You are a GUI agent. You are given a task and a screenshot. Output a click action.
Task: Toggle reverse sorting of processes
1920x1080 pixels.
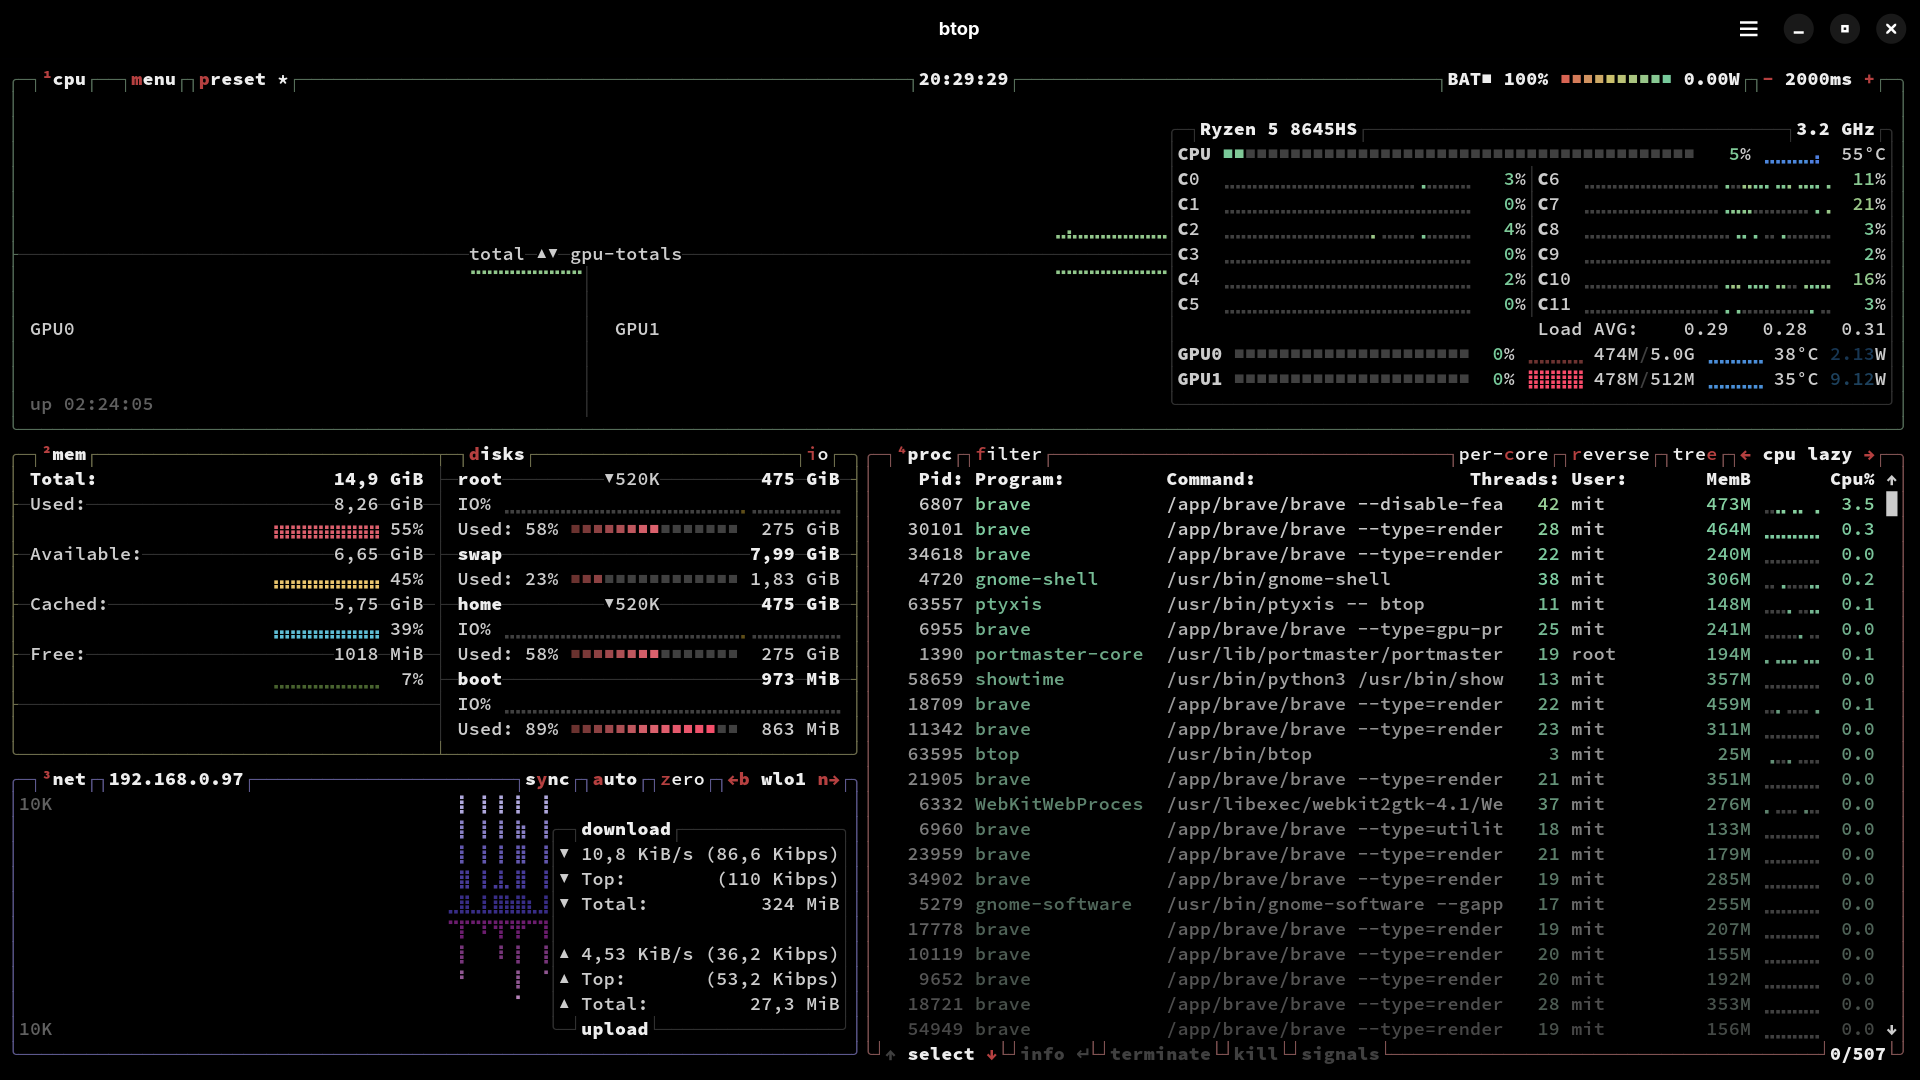pyautogui.click(x=1610, y=454)
